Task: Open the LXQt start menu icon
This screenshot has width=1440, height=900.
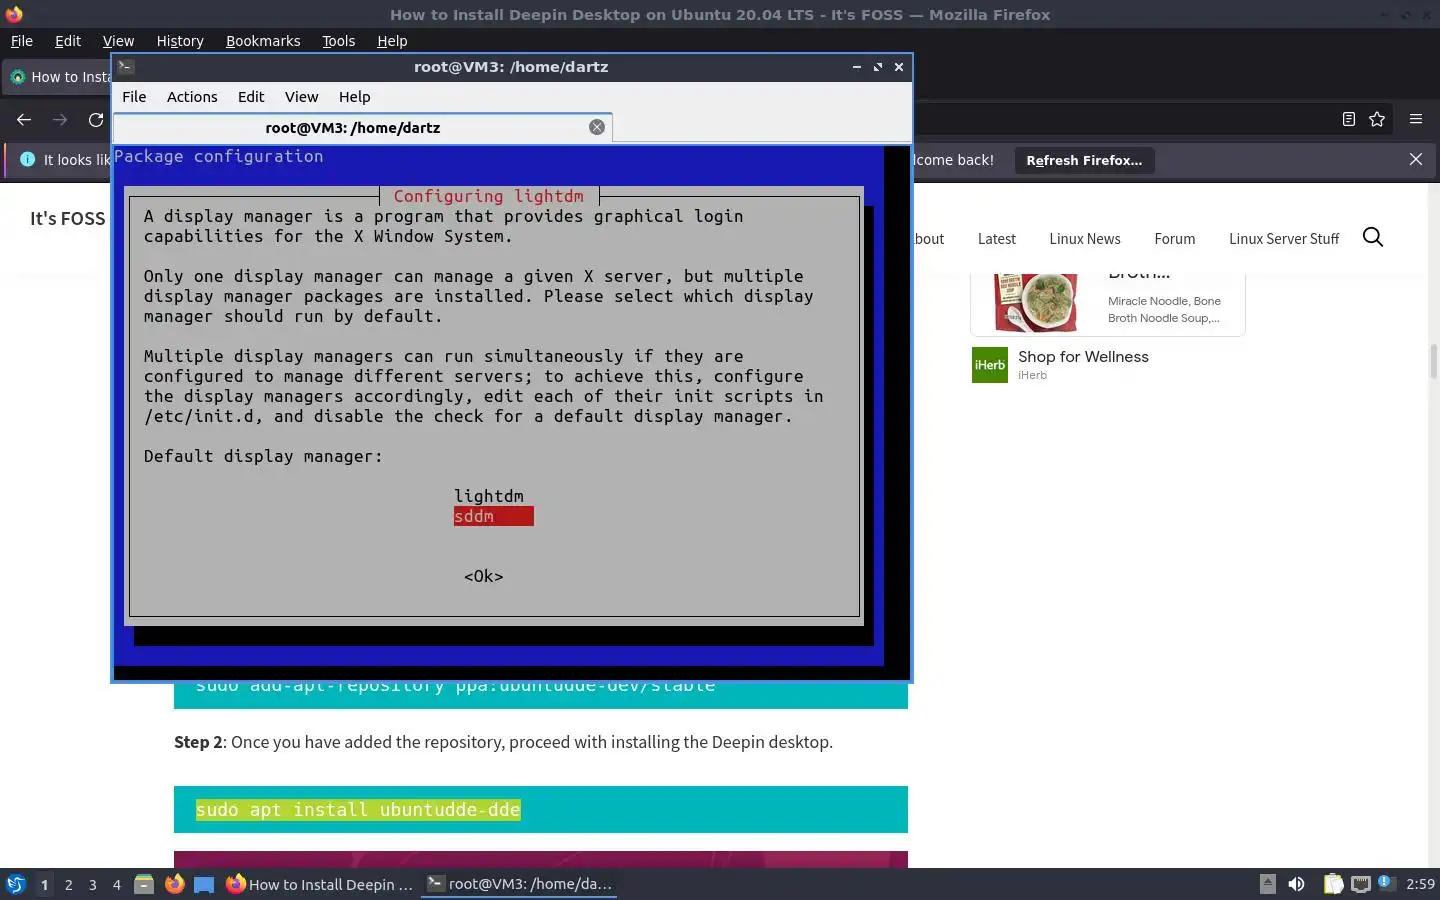Action: tap(15, 884)
